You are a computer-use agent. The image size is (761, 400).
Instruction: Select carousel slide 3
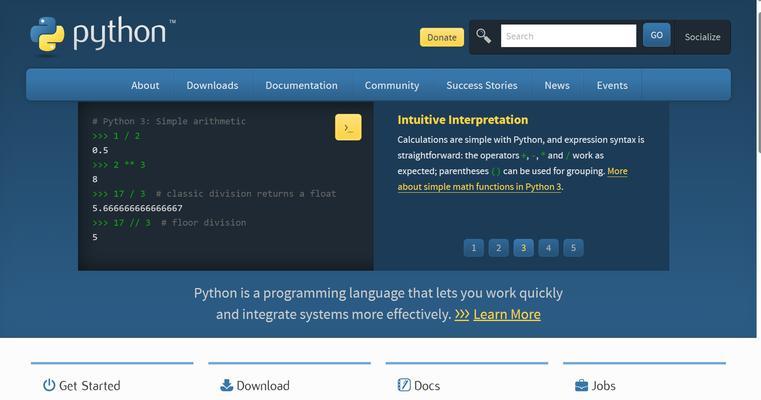coord(523,248)
